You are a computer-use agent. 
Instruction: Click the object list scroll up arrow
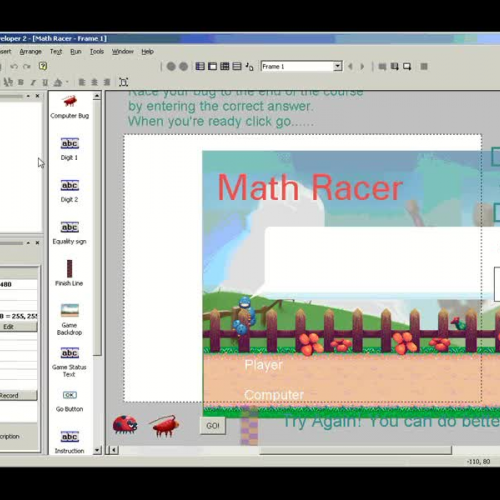97,96
